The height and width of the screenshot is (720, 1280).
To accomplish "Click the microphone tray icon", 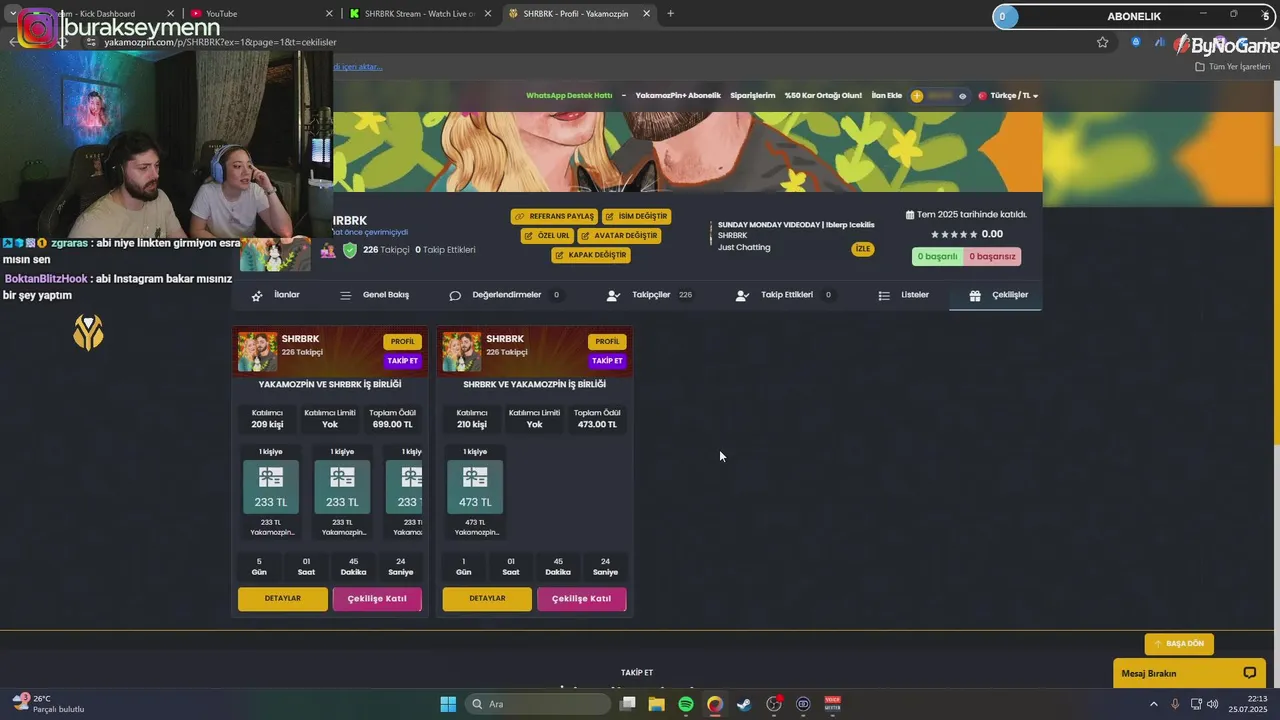I will (1175, 704).
